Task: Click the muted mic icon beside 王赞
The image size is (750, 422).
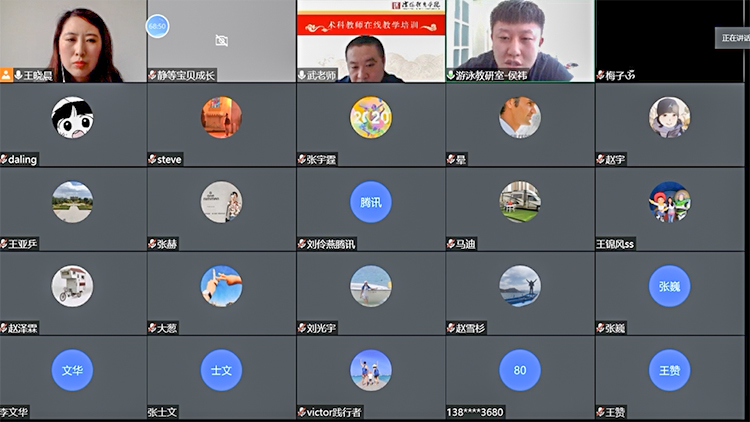Action: pyautogui.click(x=601, y=412)
